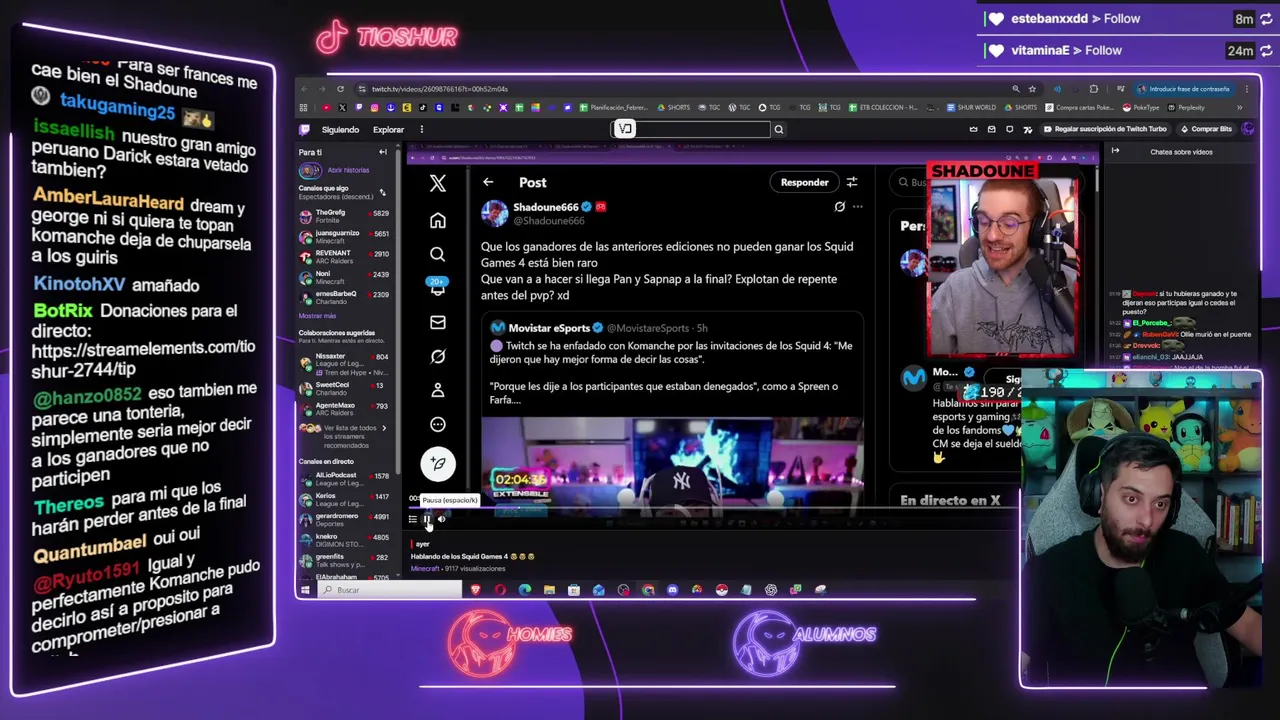Click the X logo in embedded post
1280x720 pixels.
[x=437, y=184]
